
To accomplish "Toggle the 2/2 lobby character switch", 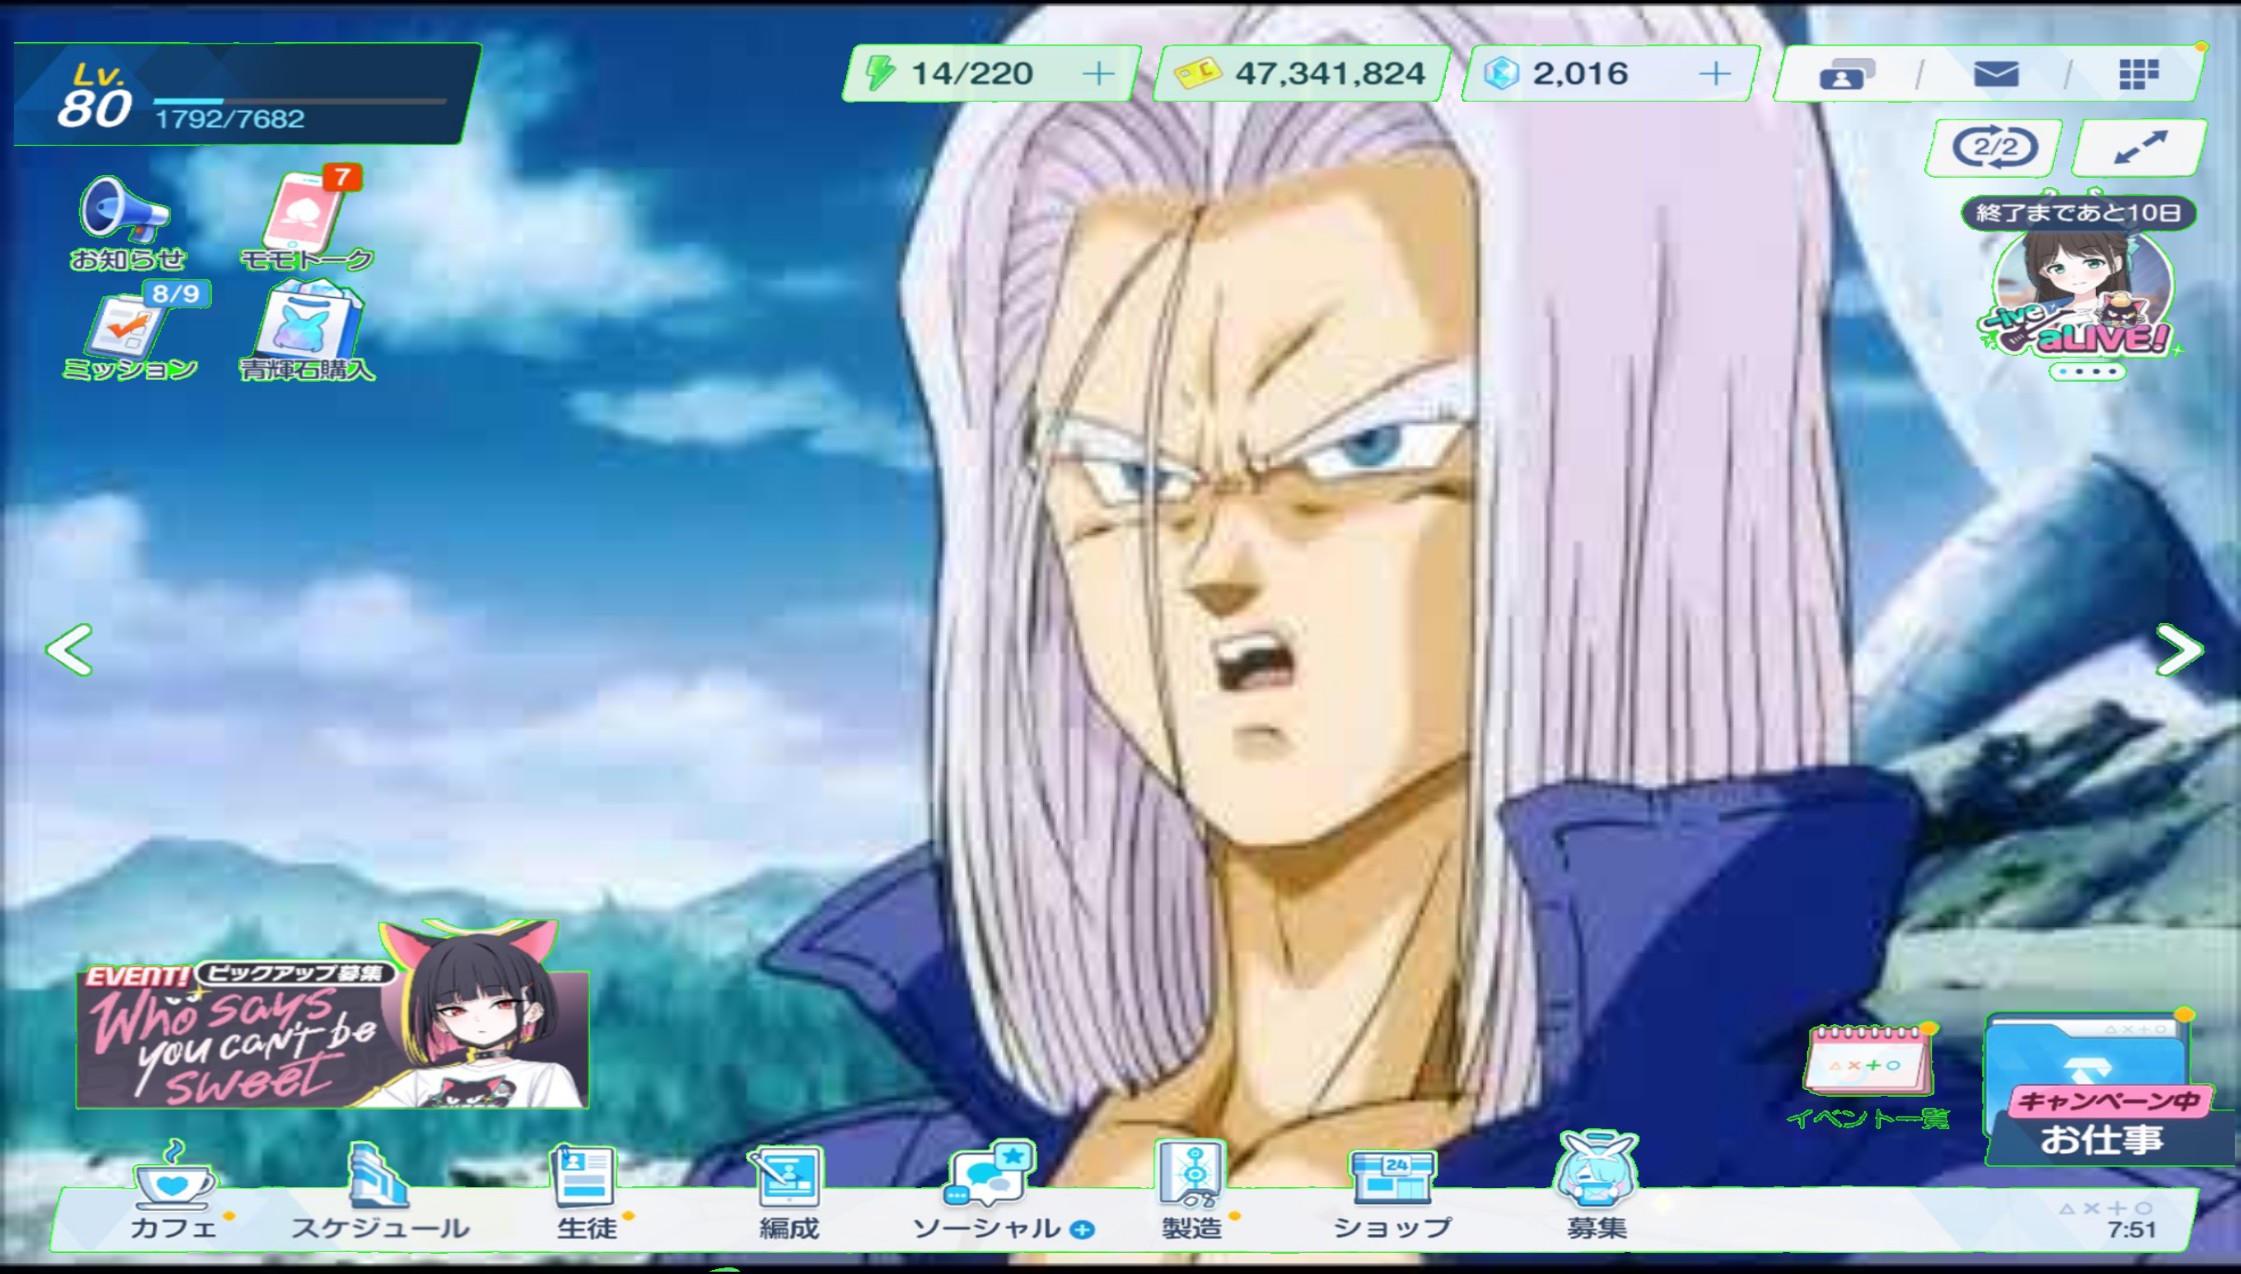I will pyautogui.click(x=1994, y=149).
